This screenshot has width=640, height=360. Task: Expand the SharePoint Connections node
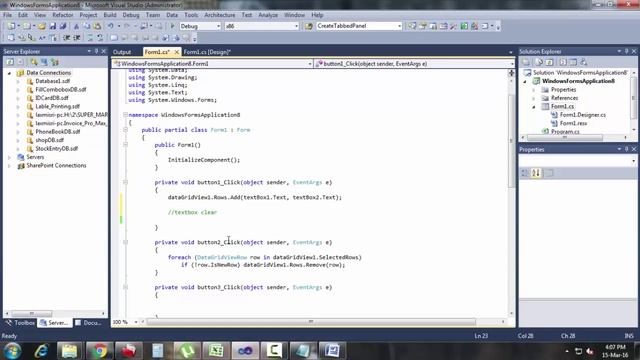[9, 166]
